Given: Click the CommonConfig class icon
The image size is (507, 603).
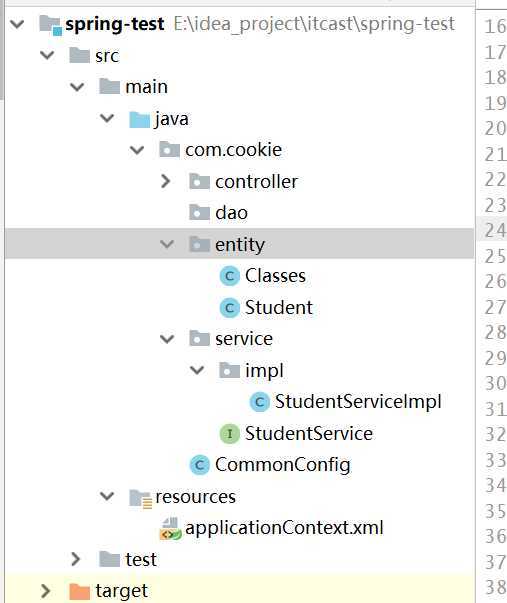Looking at the screenshot, I should (200, 465).
